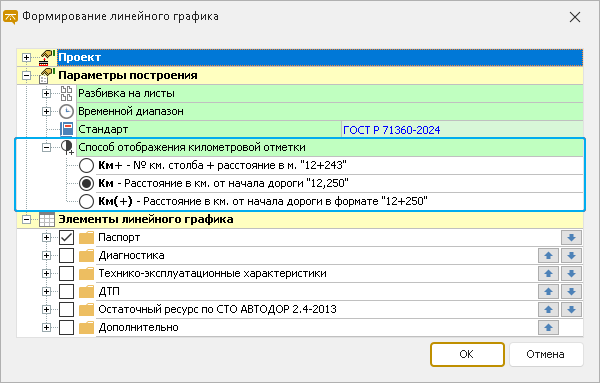The height and width of the screenshot is (383, 600).
Task: Click the Параметры построения node icon
Action: [47, 75]
